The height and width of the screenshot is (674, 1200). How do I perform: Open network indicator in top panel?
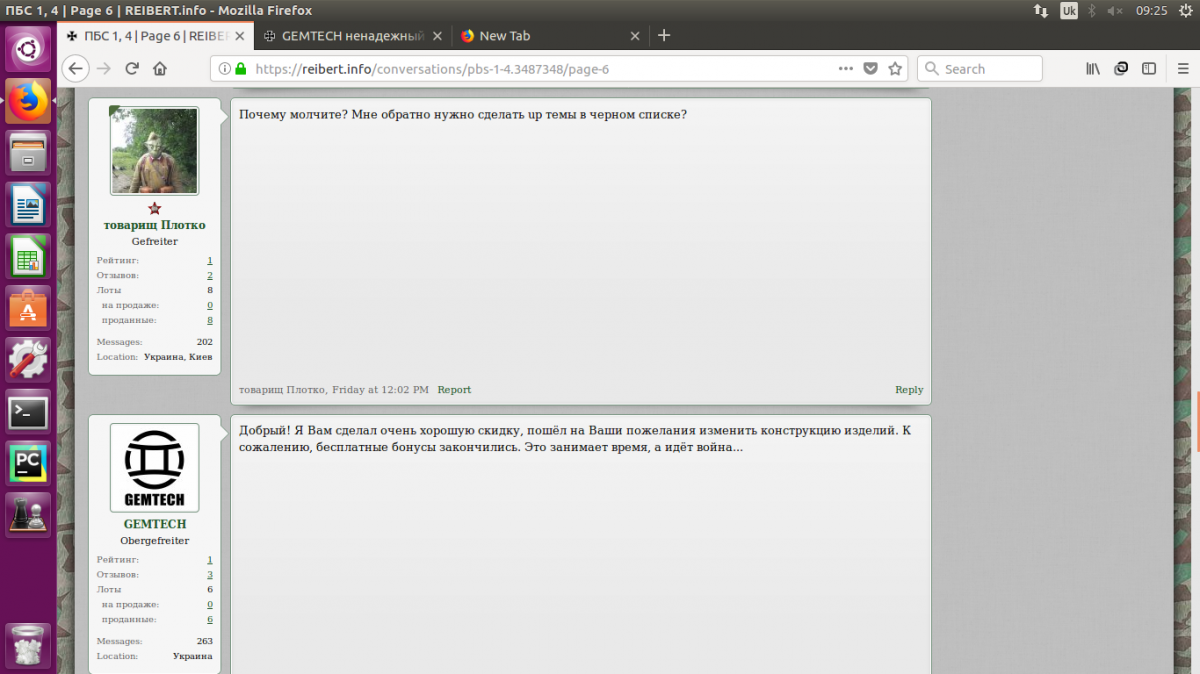pos(1041,10)
